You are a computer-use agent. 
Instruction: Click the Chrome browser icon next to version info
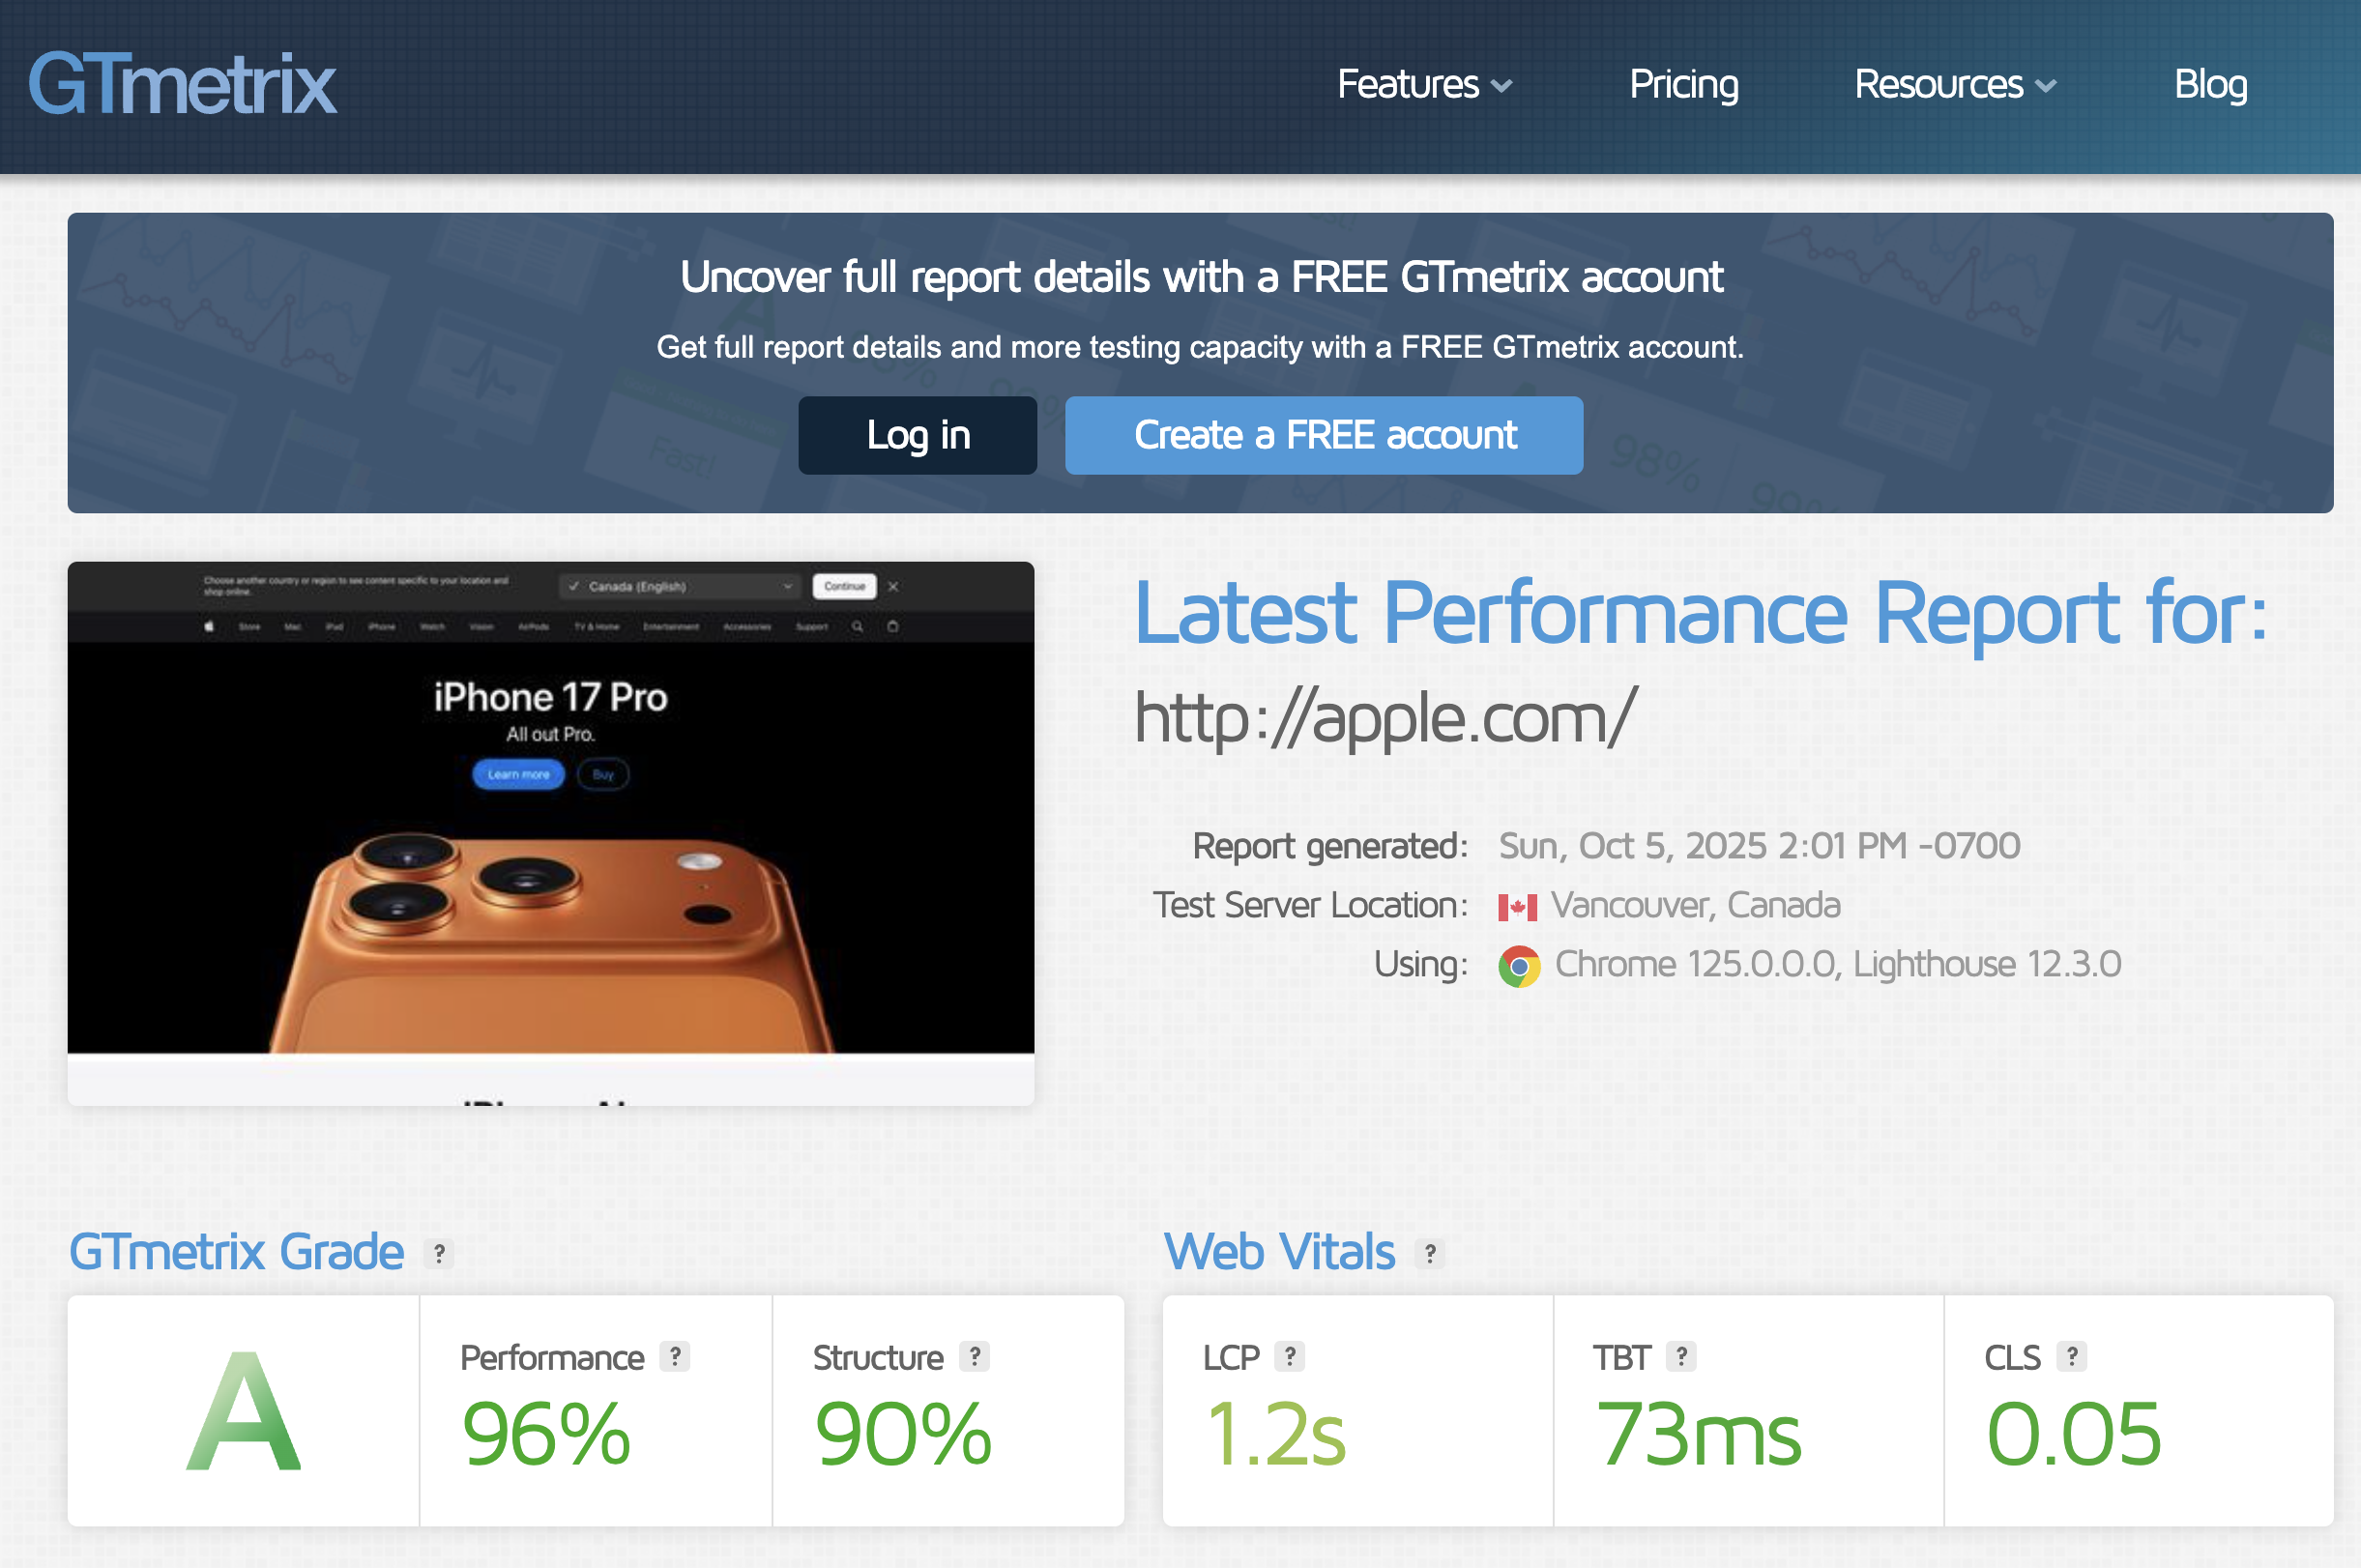[1519, 963]
